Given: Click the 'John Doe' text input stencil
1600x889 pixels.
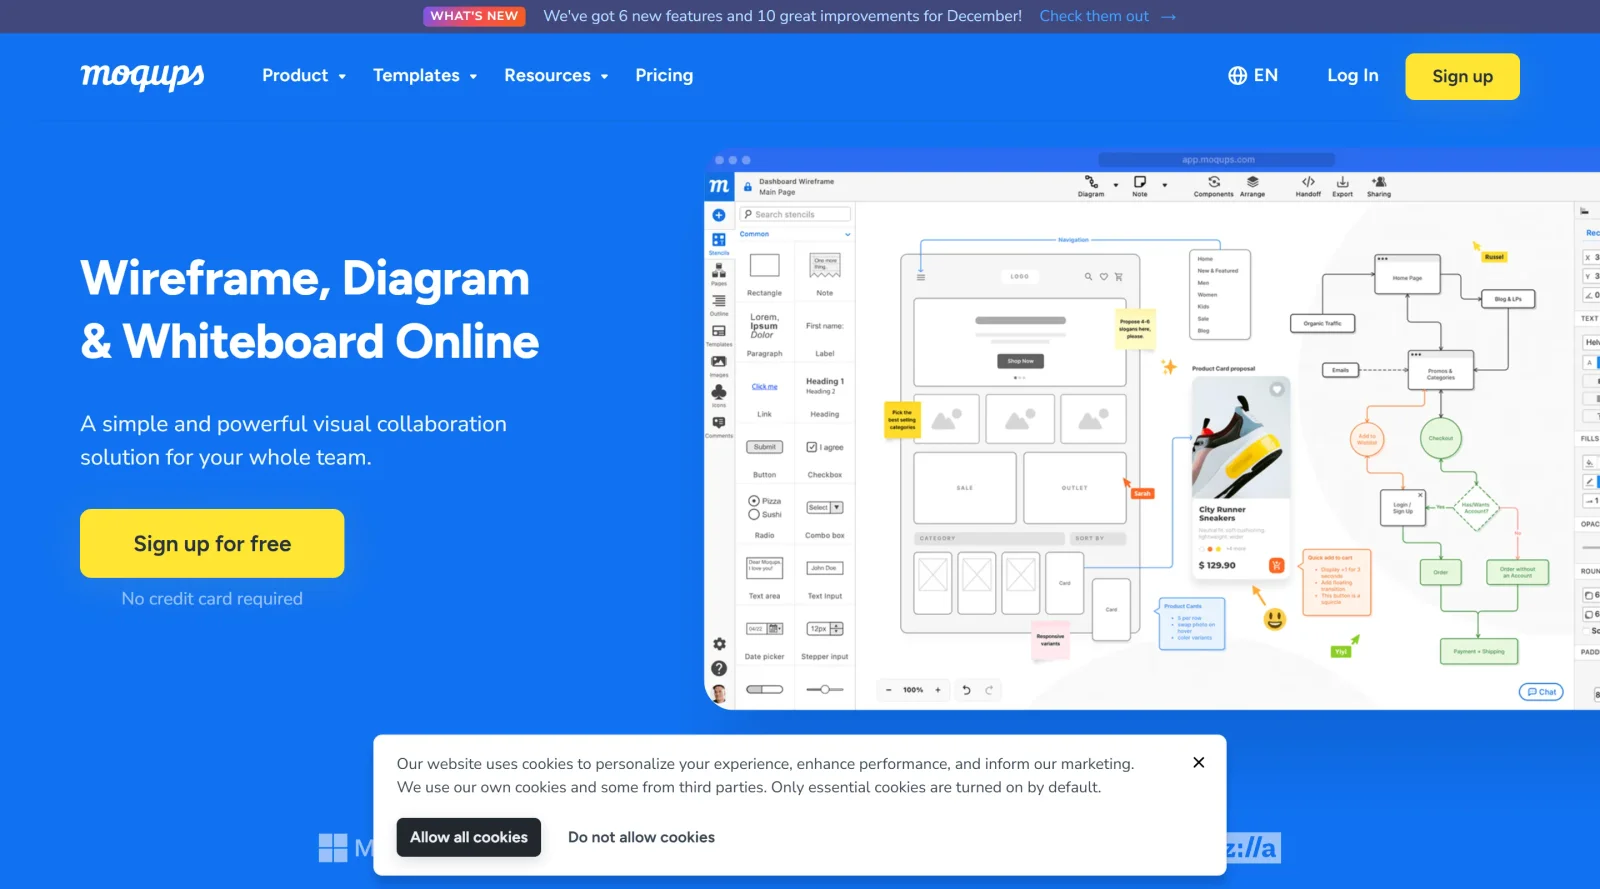Looking at the screenshot, I should [825, 568].
